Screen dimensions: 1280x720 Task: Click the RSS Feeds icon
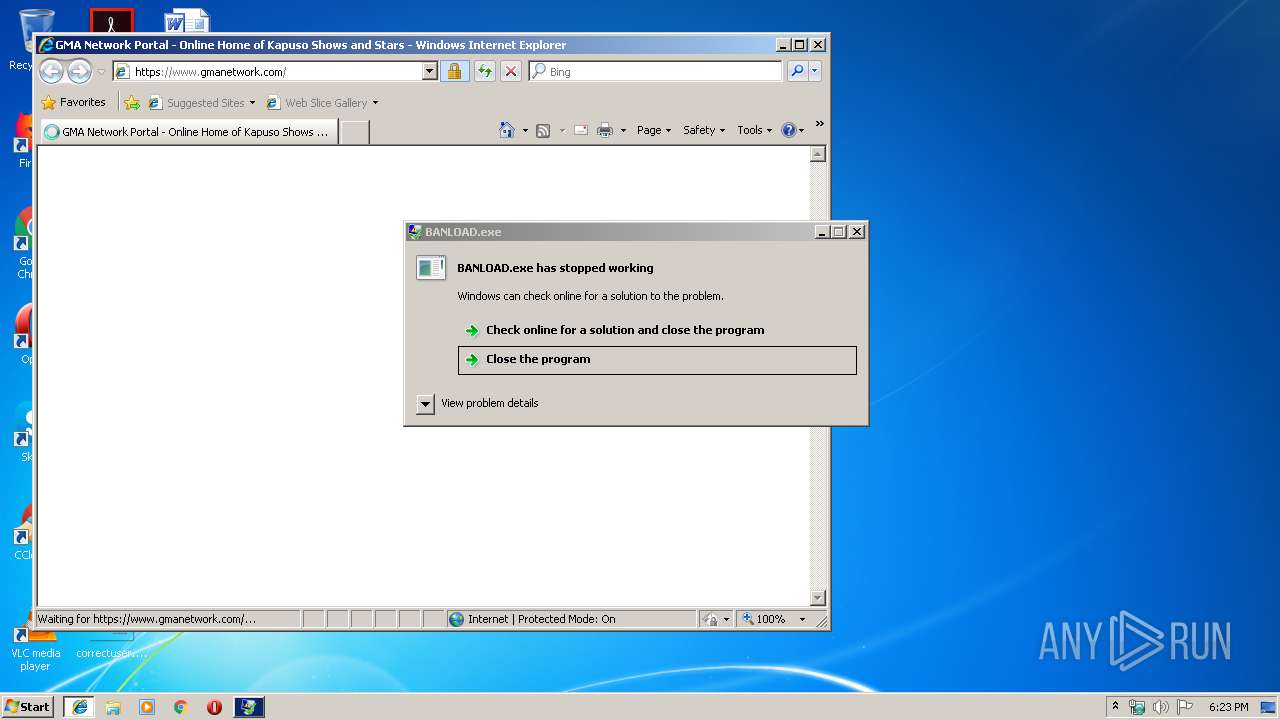543,130
